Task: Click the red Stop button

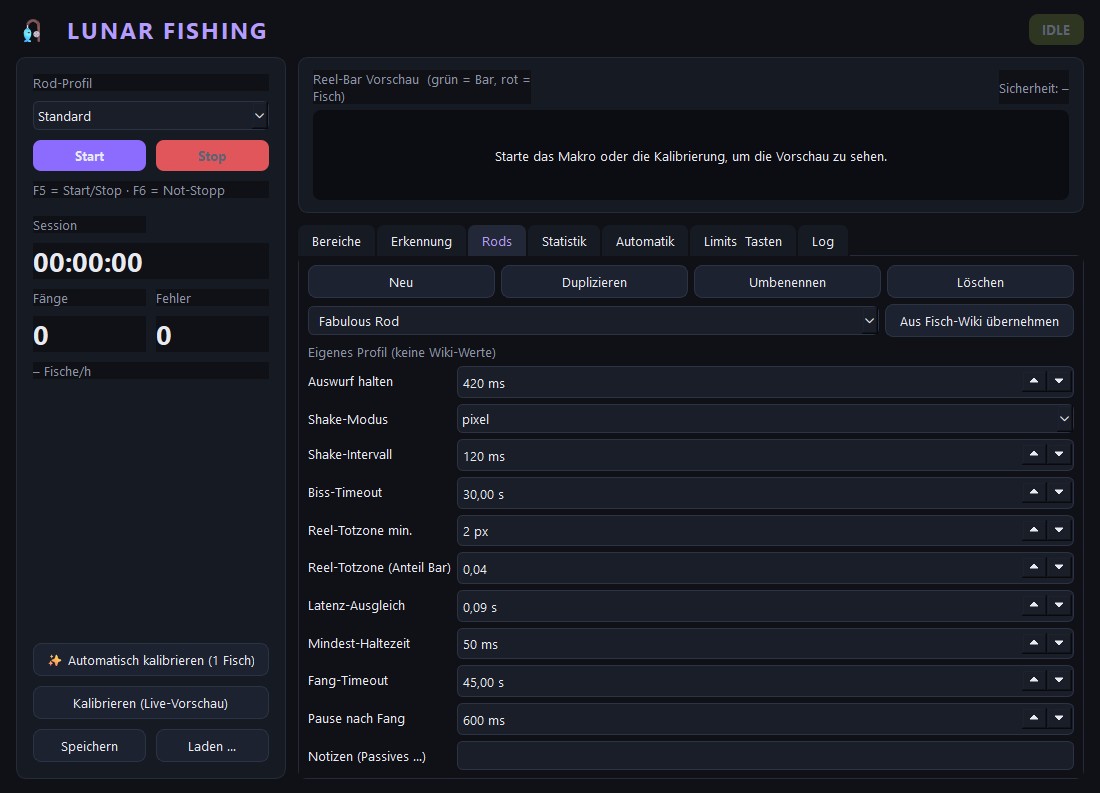Action: pos(212,156)
